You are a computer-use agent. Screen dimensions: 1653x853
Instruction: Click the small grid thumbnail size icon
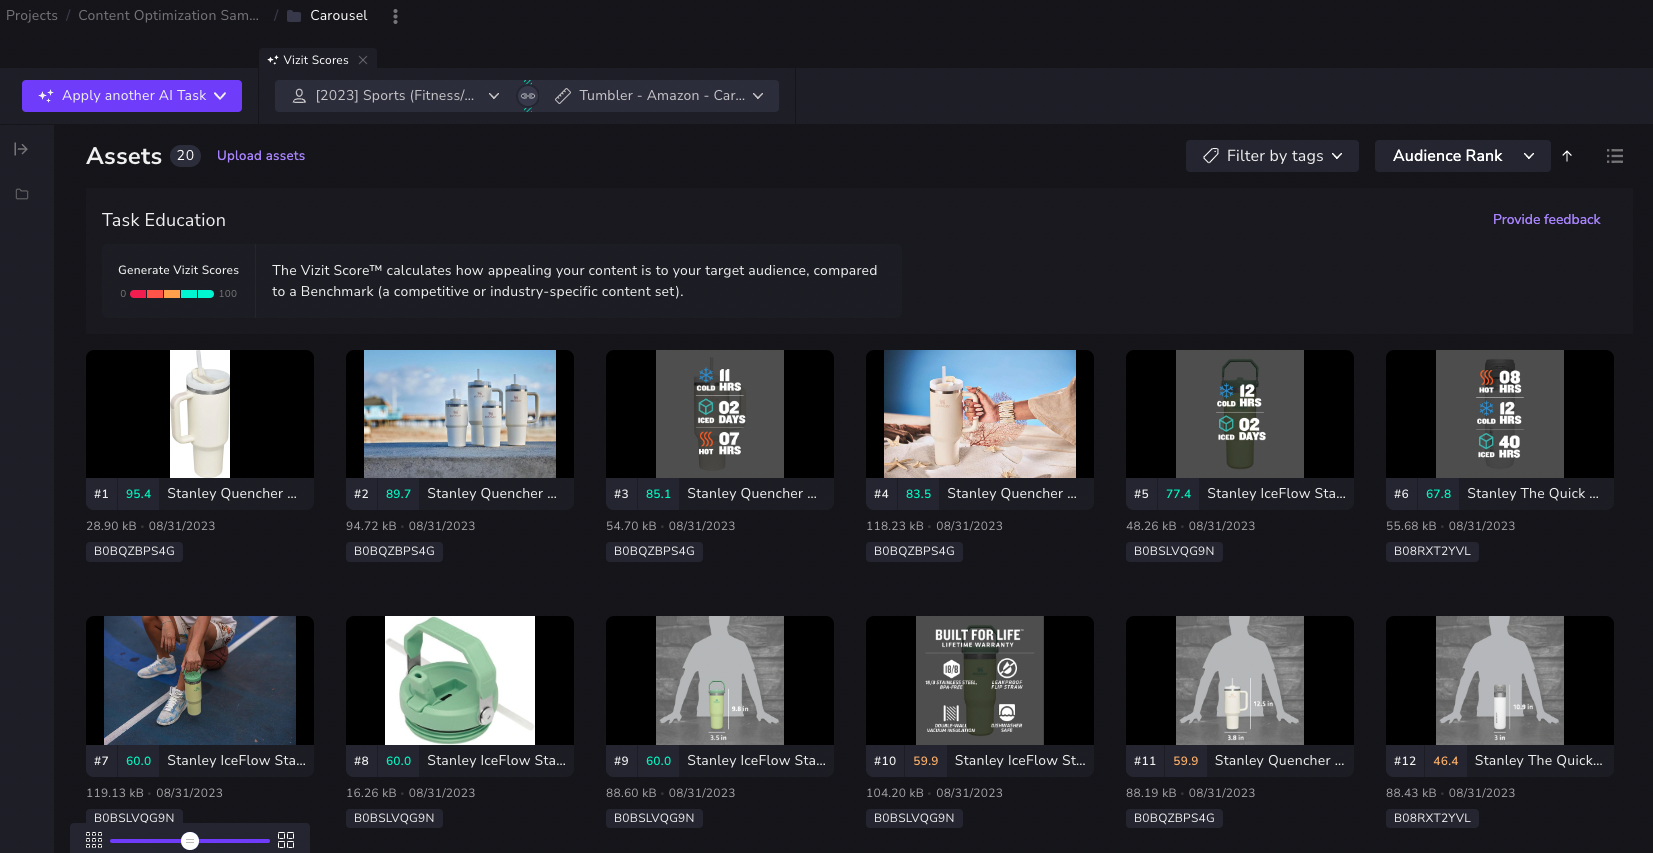tap(94, 840)
